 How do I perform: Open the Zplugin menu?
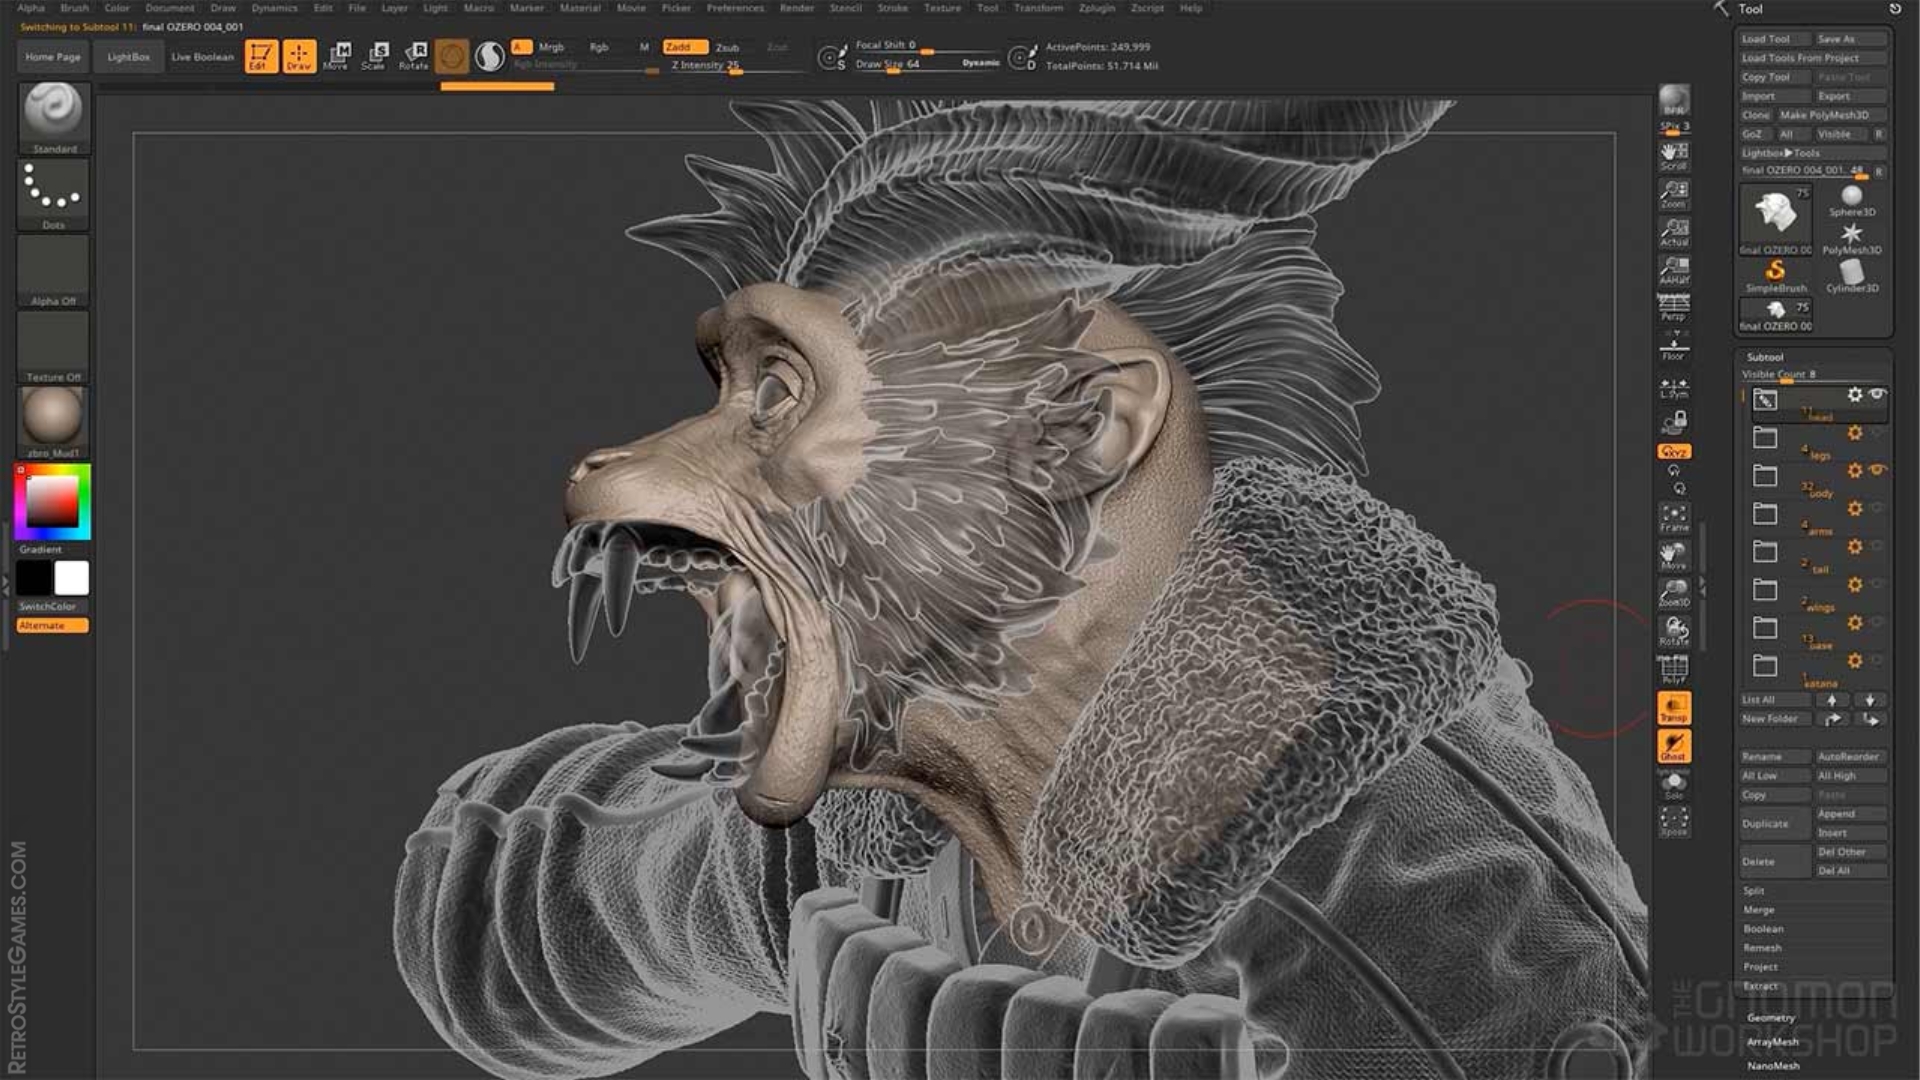coord(1097,8)
